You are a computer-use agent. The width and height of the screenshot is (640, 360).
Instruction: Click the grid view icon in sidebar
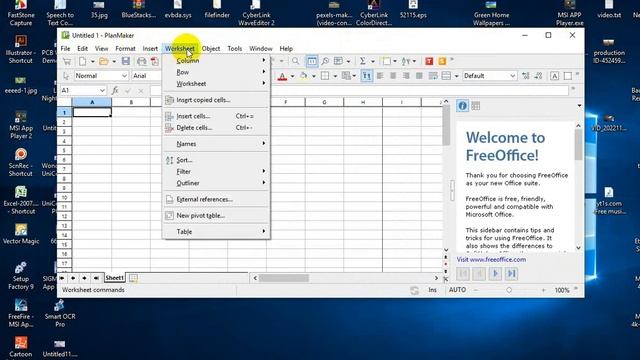pos(476,106)
